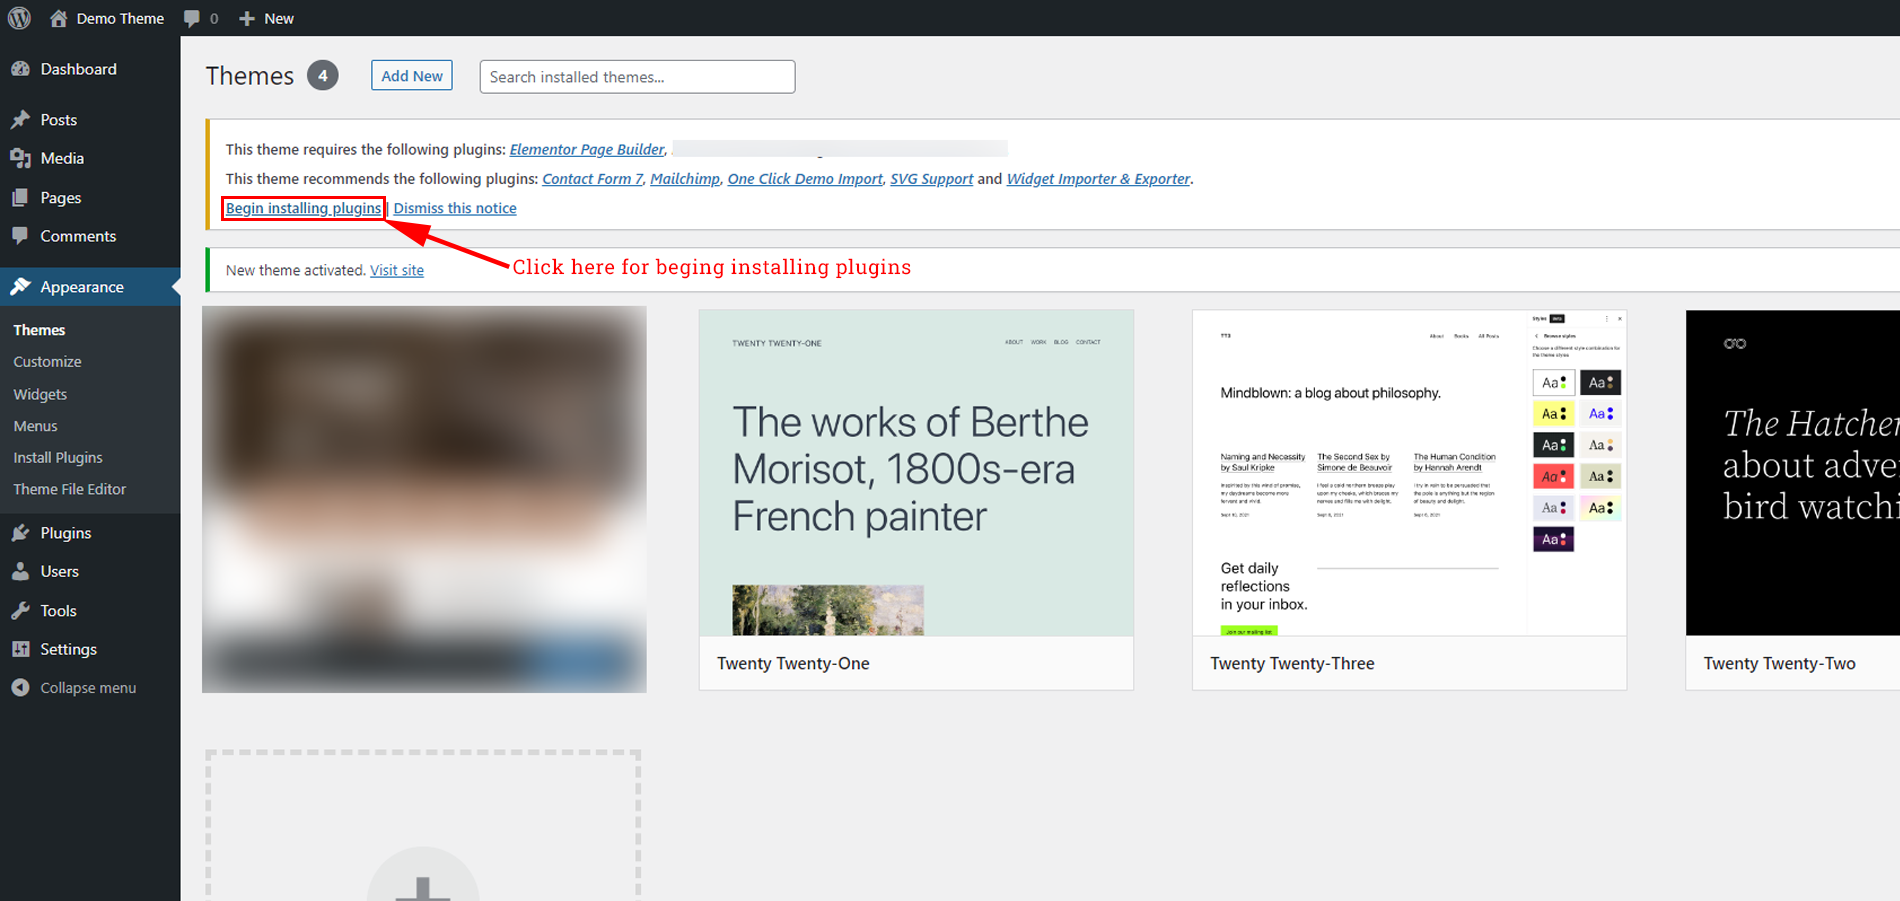
Task: Open the Elementor Page Builder link
Action: pyautogui.click(x=587, y=149)
